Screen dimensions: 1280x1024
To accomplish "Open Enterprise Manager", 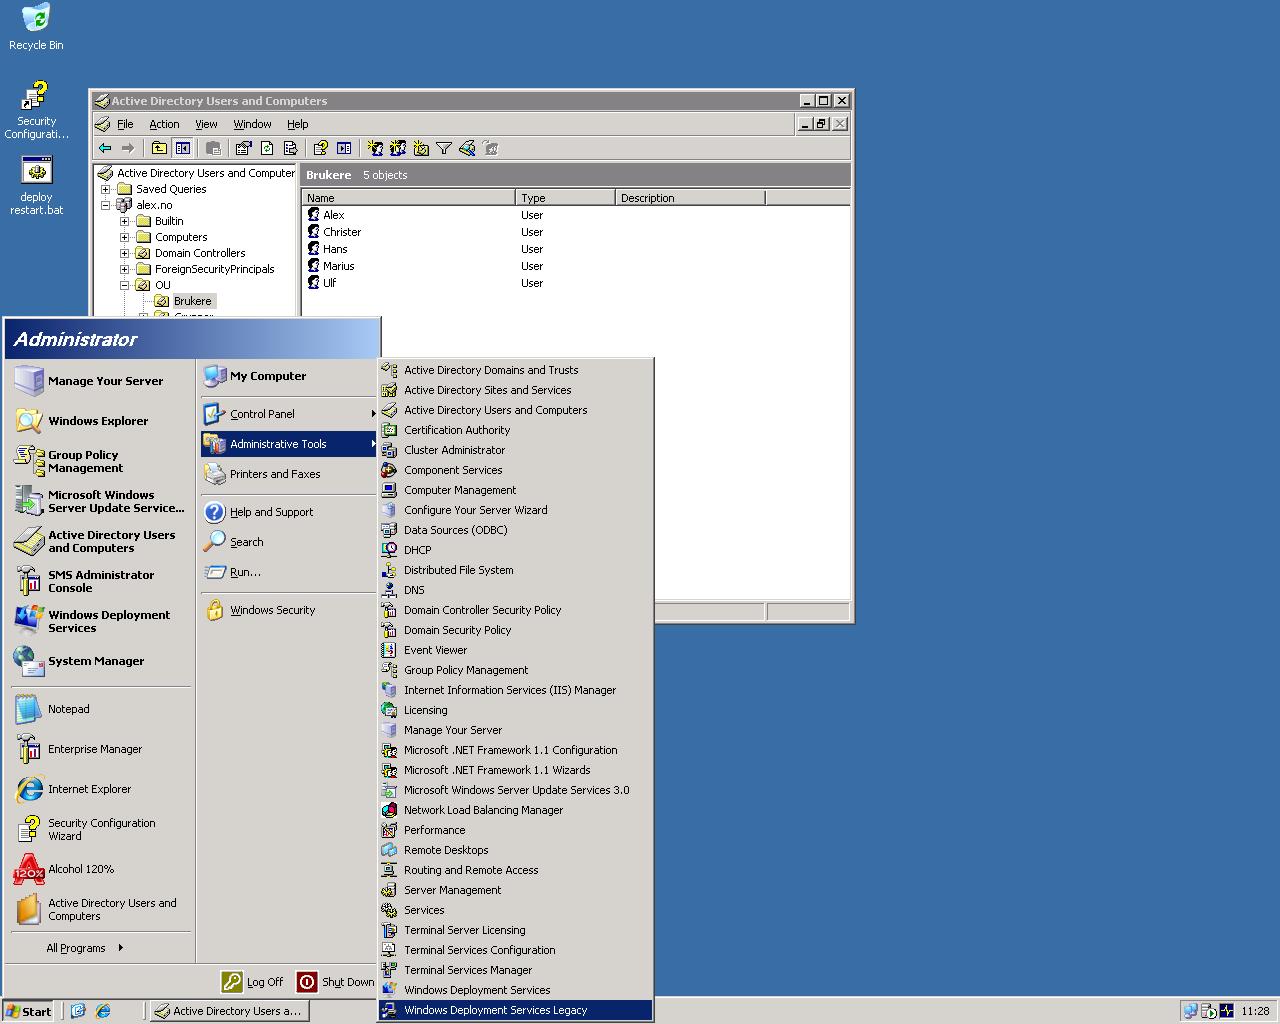I will pyautogui.click(x=100, y=749).
